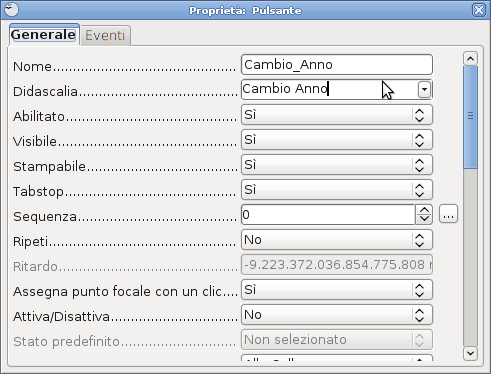
Task: Open the Attiva/Disattiva dropdown
Action: tap(337, 315)
